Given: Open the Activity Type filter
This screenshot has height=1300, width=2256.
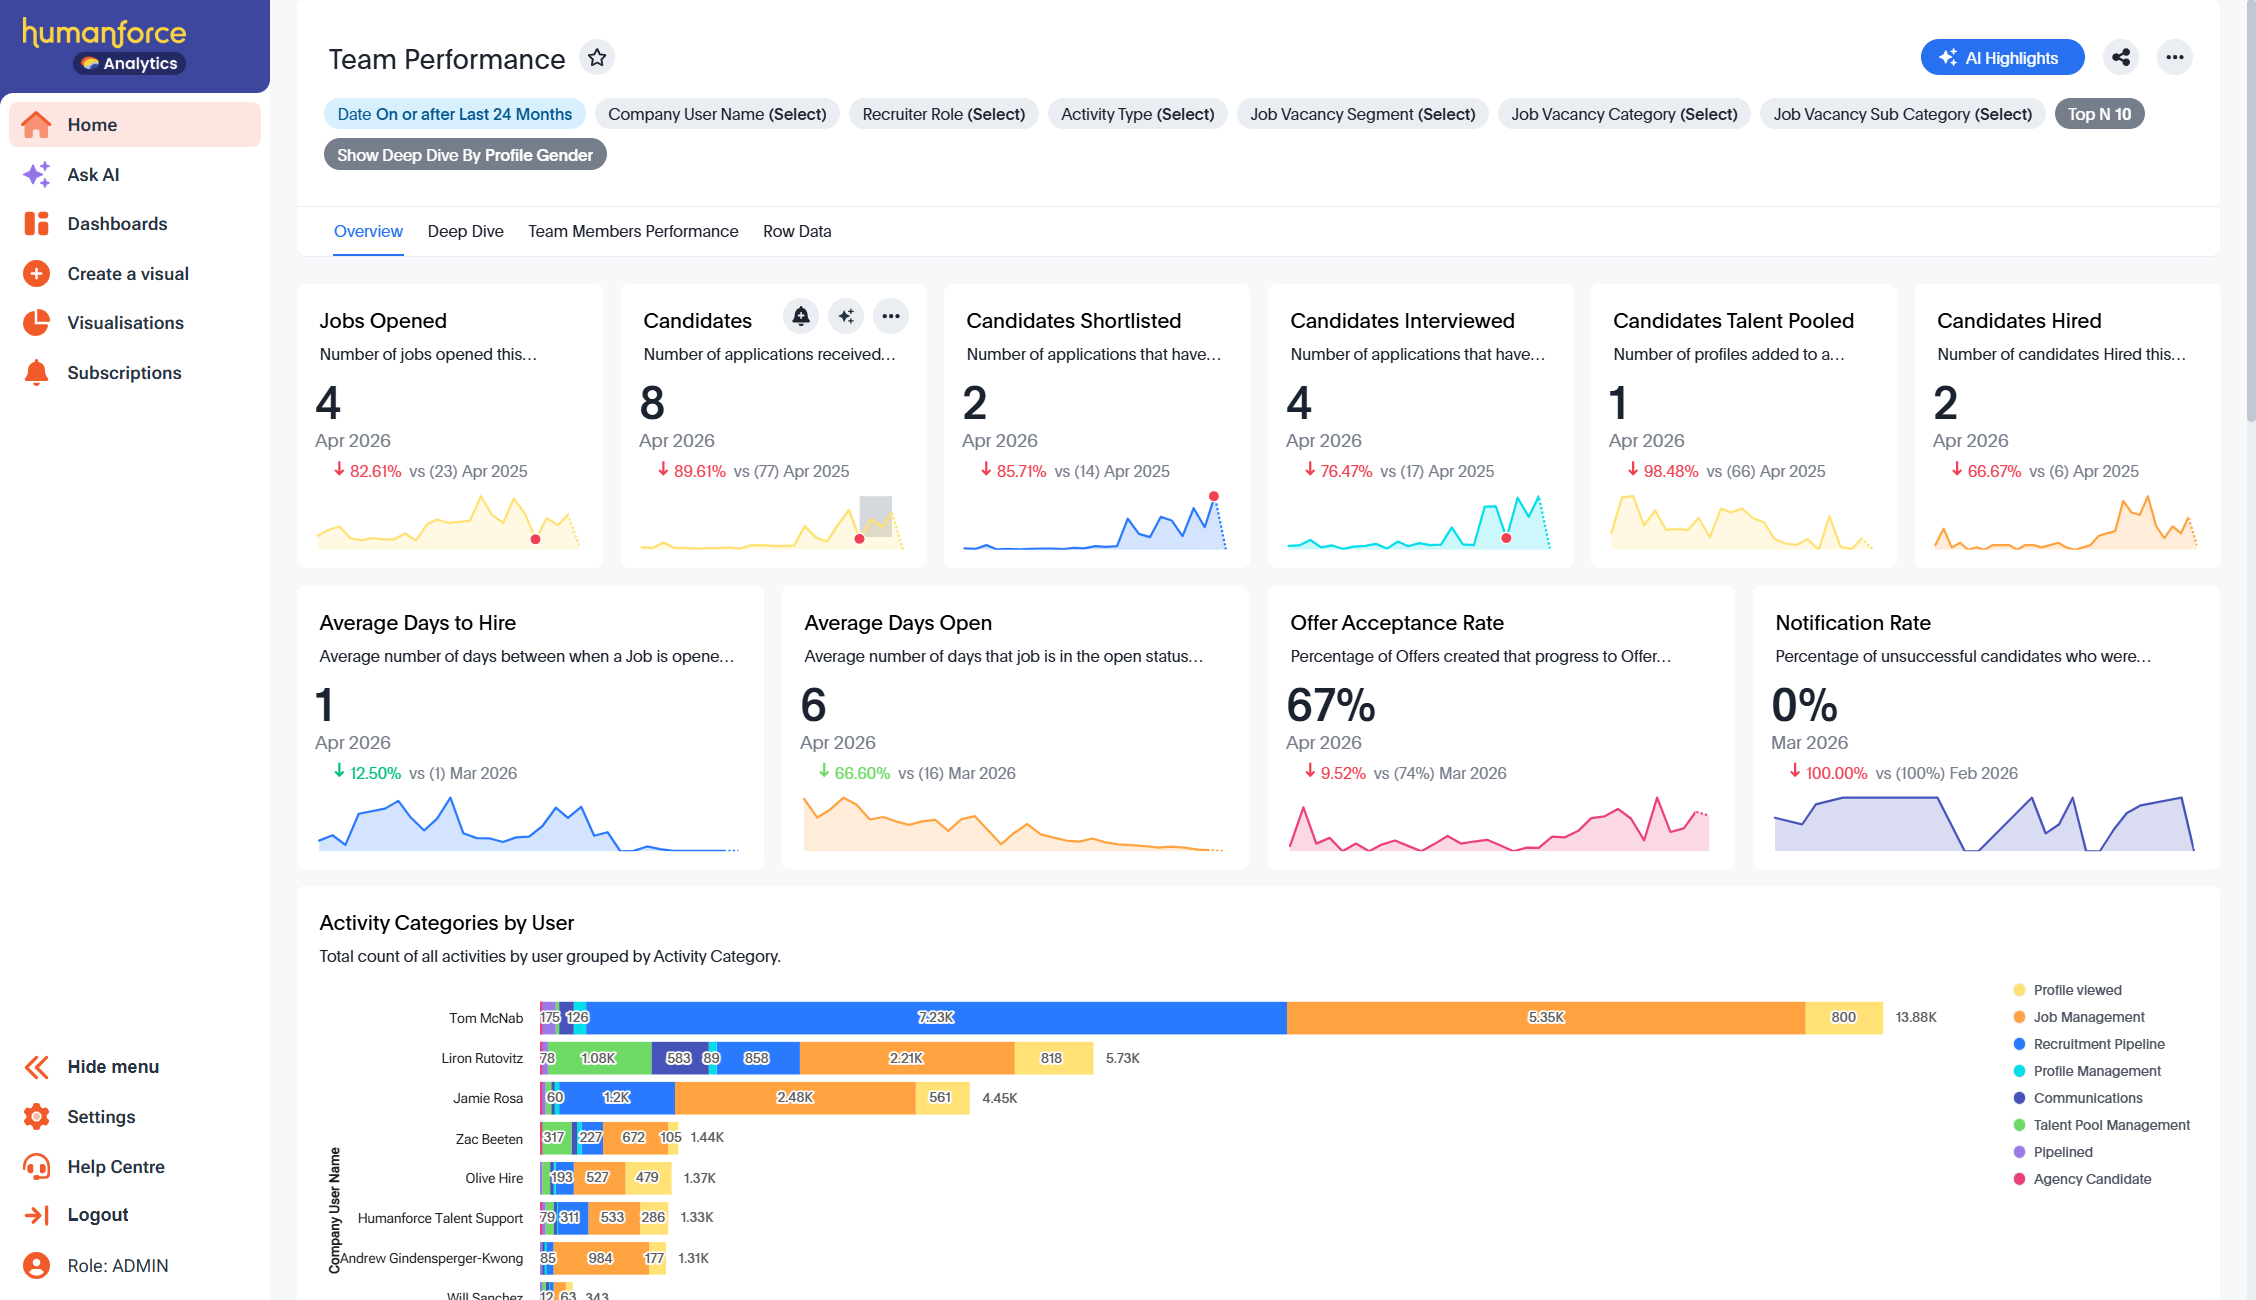Looking at the screenshot, I should (x=1138, y=114).
